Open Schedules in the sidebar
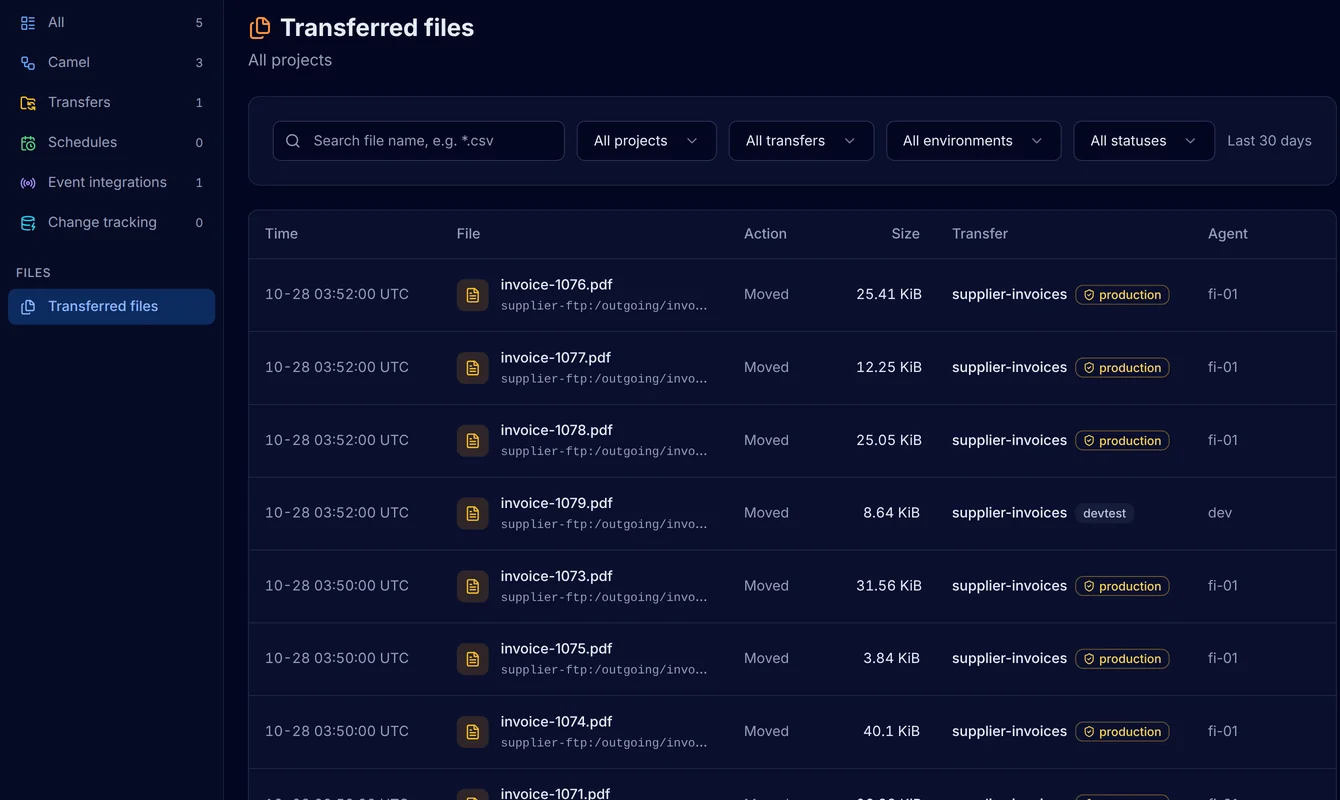 (x=111, y=142)
